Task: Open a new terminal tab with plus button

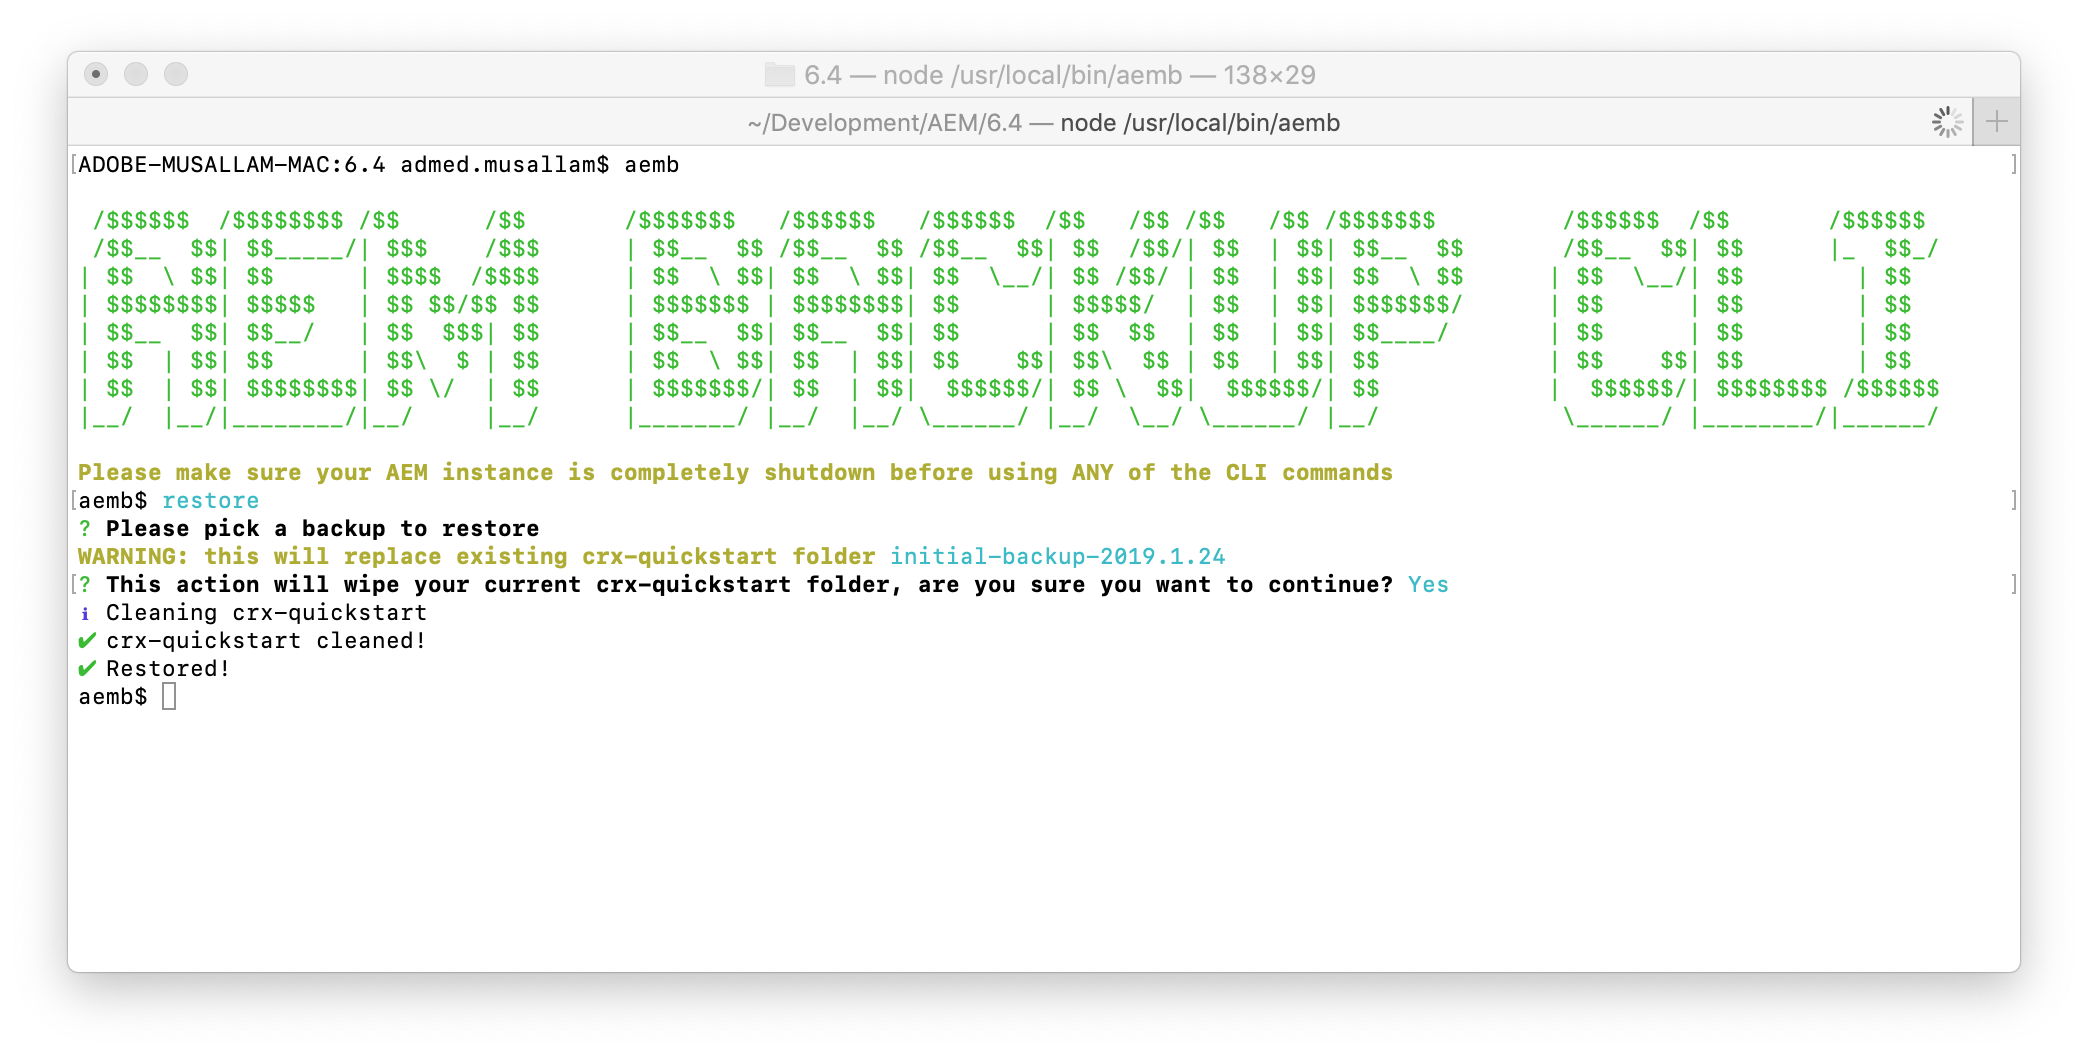Action: click(x=1996, y=122)
